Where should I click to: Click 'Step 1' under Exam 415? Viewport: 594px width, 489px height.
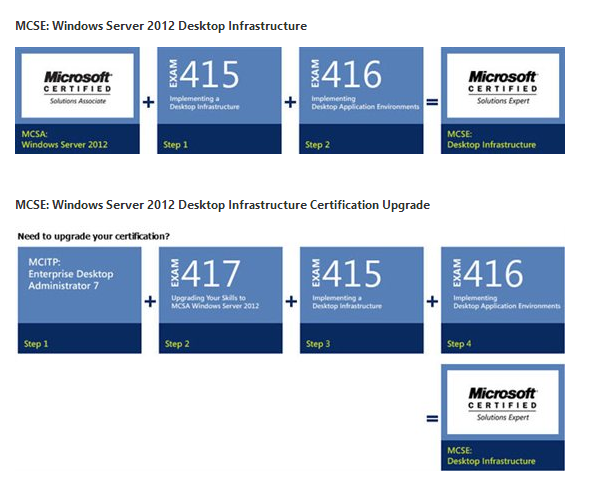175,145
